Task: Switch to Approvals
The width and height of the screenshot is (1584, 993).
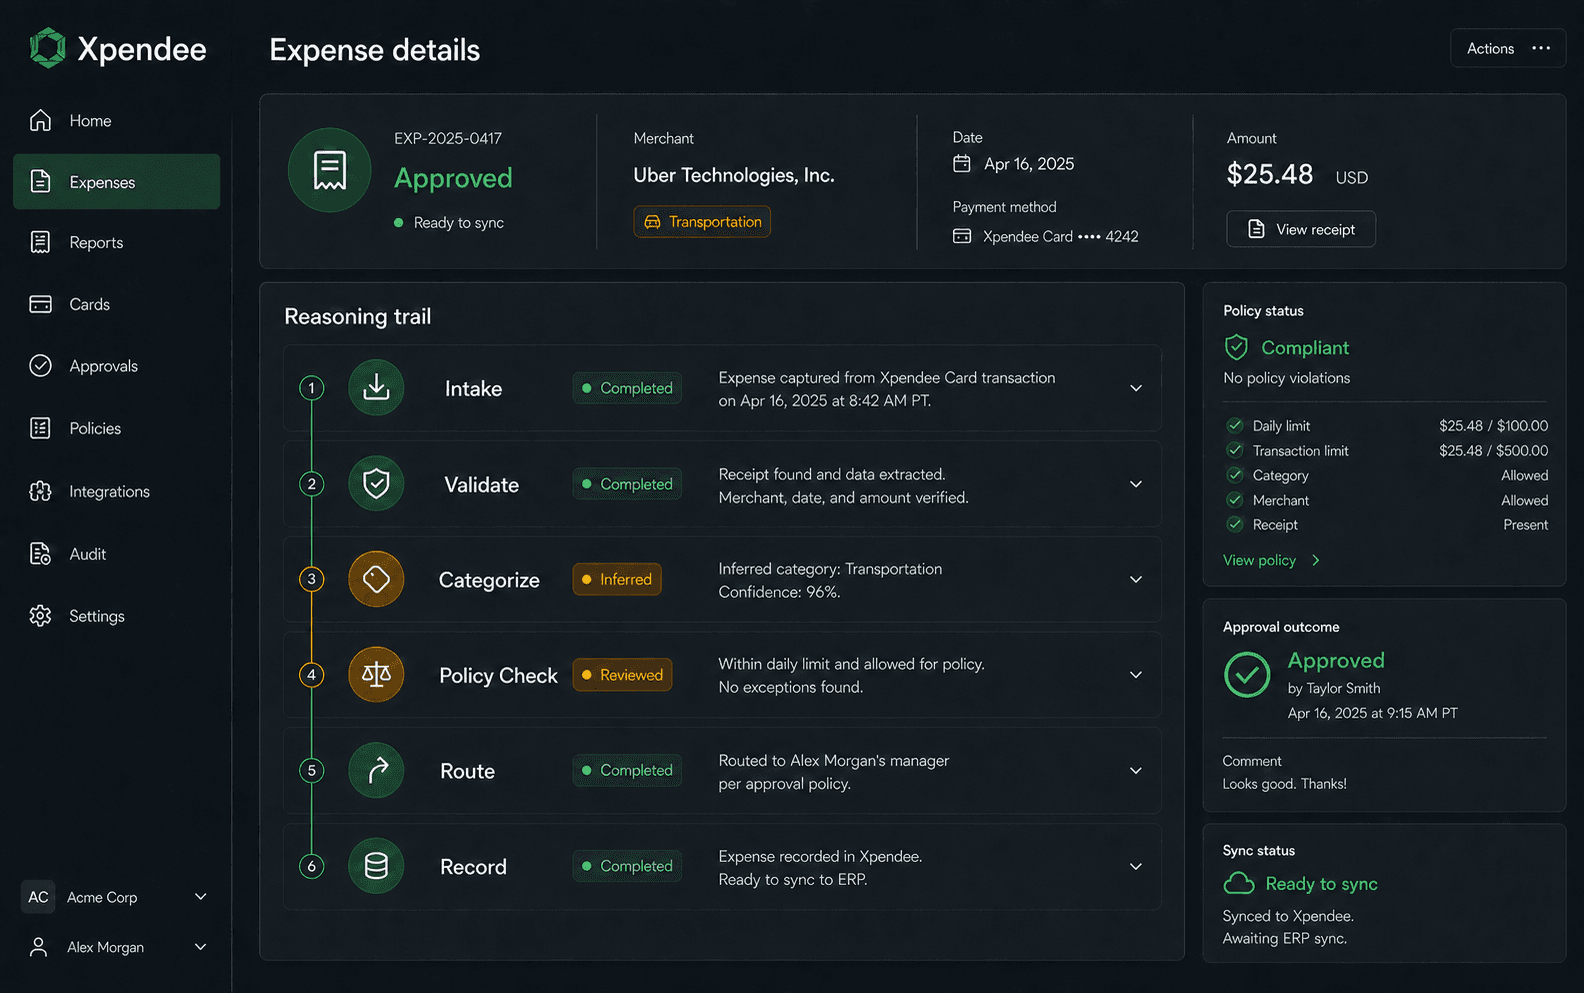Action: [x=103, y=366]
